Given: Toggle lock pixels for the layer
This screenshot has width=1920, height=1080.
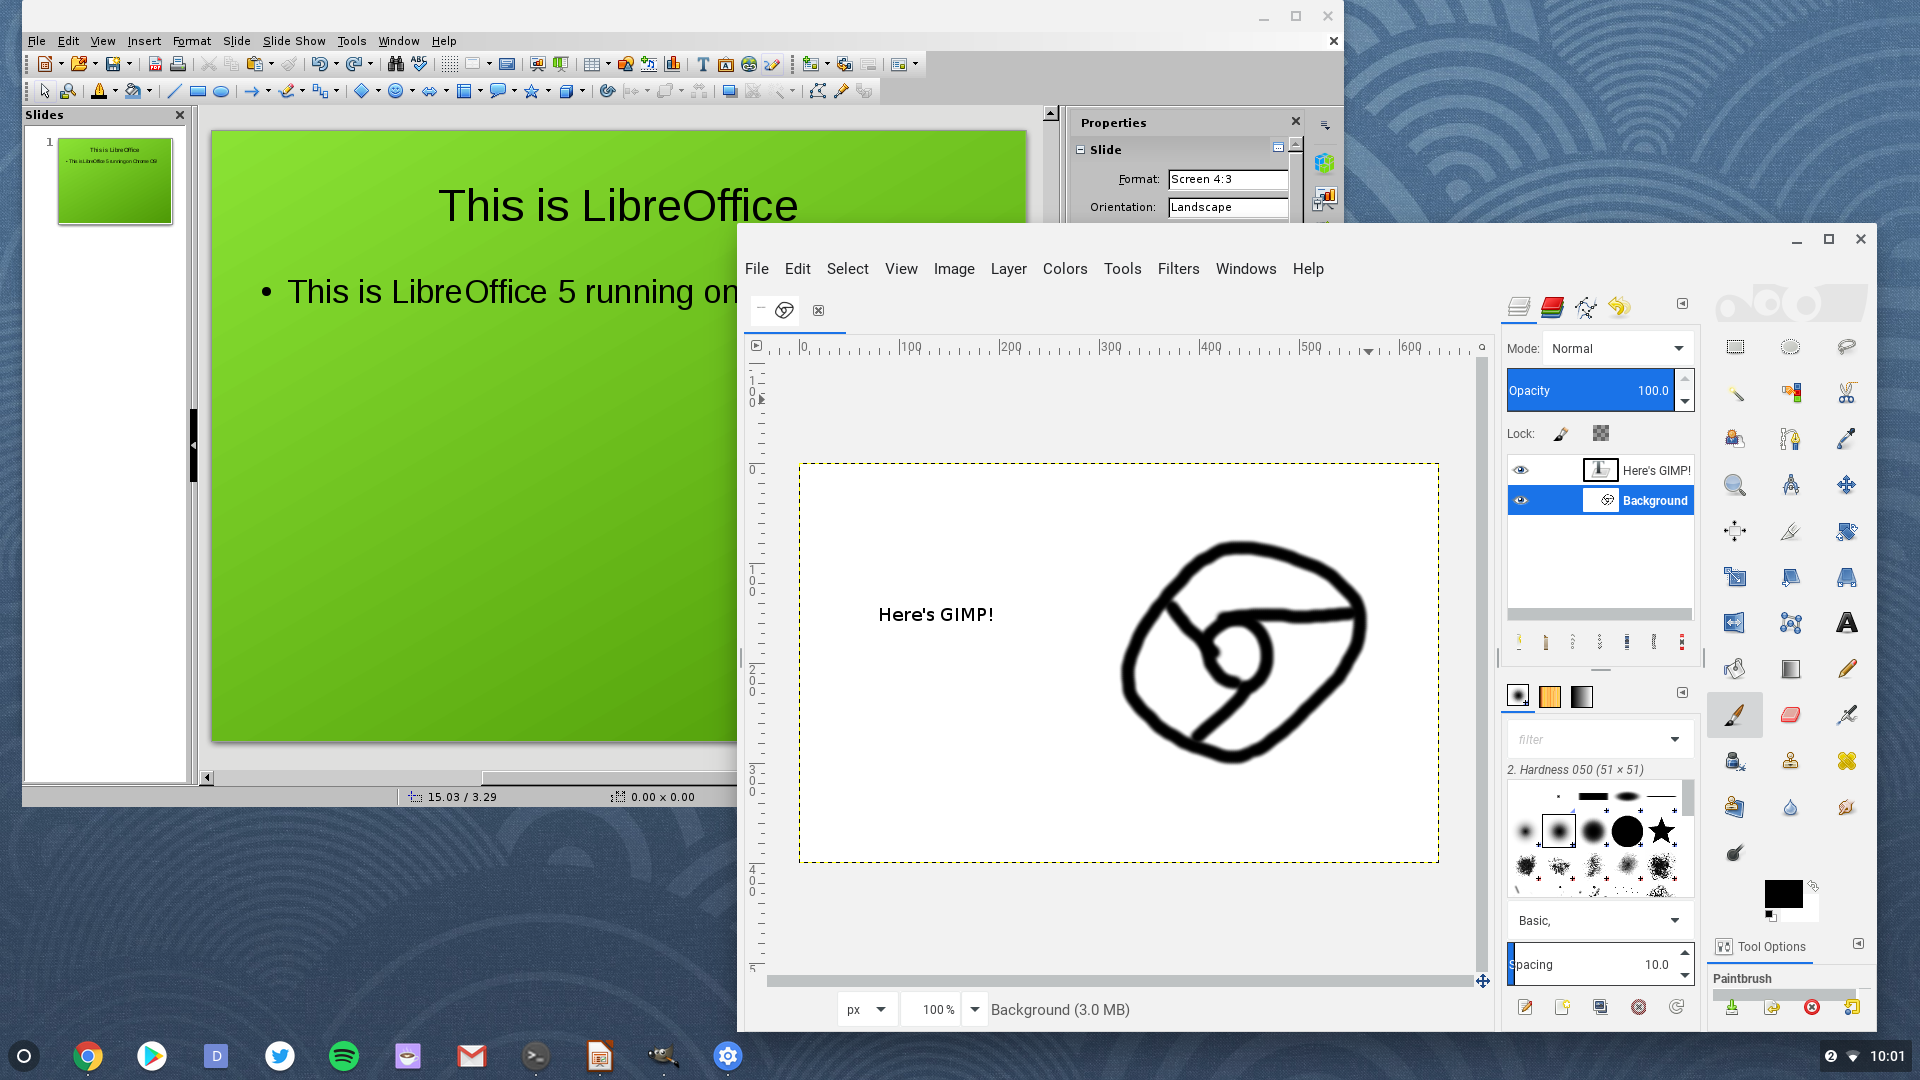Looking at the screenshot, I should point(1561,434).
